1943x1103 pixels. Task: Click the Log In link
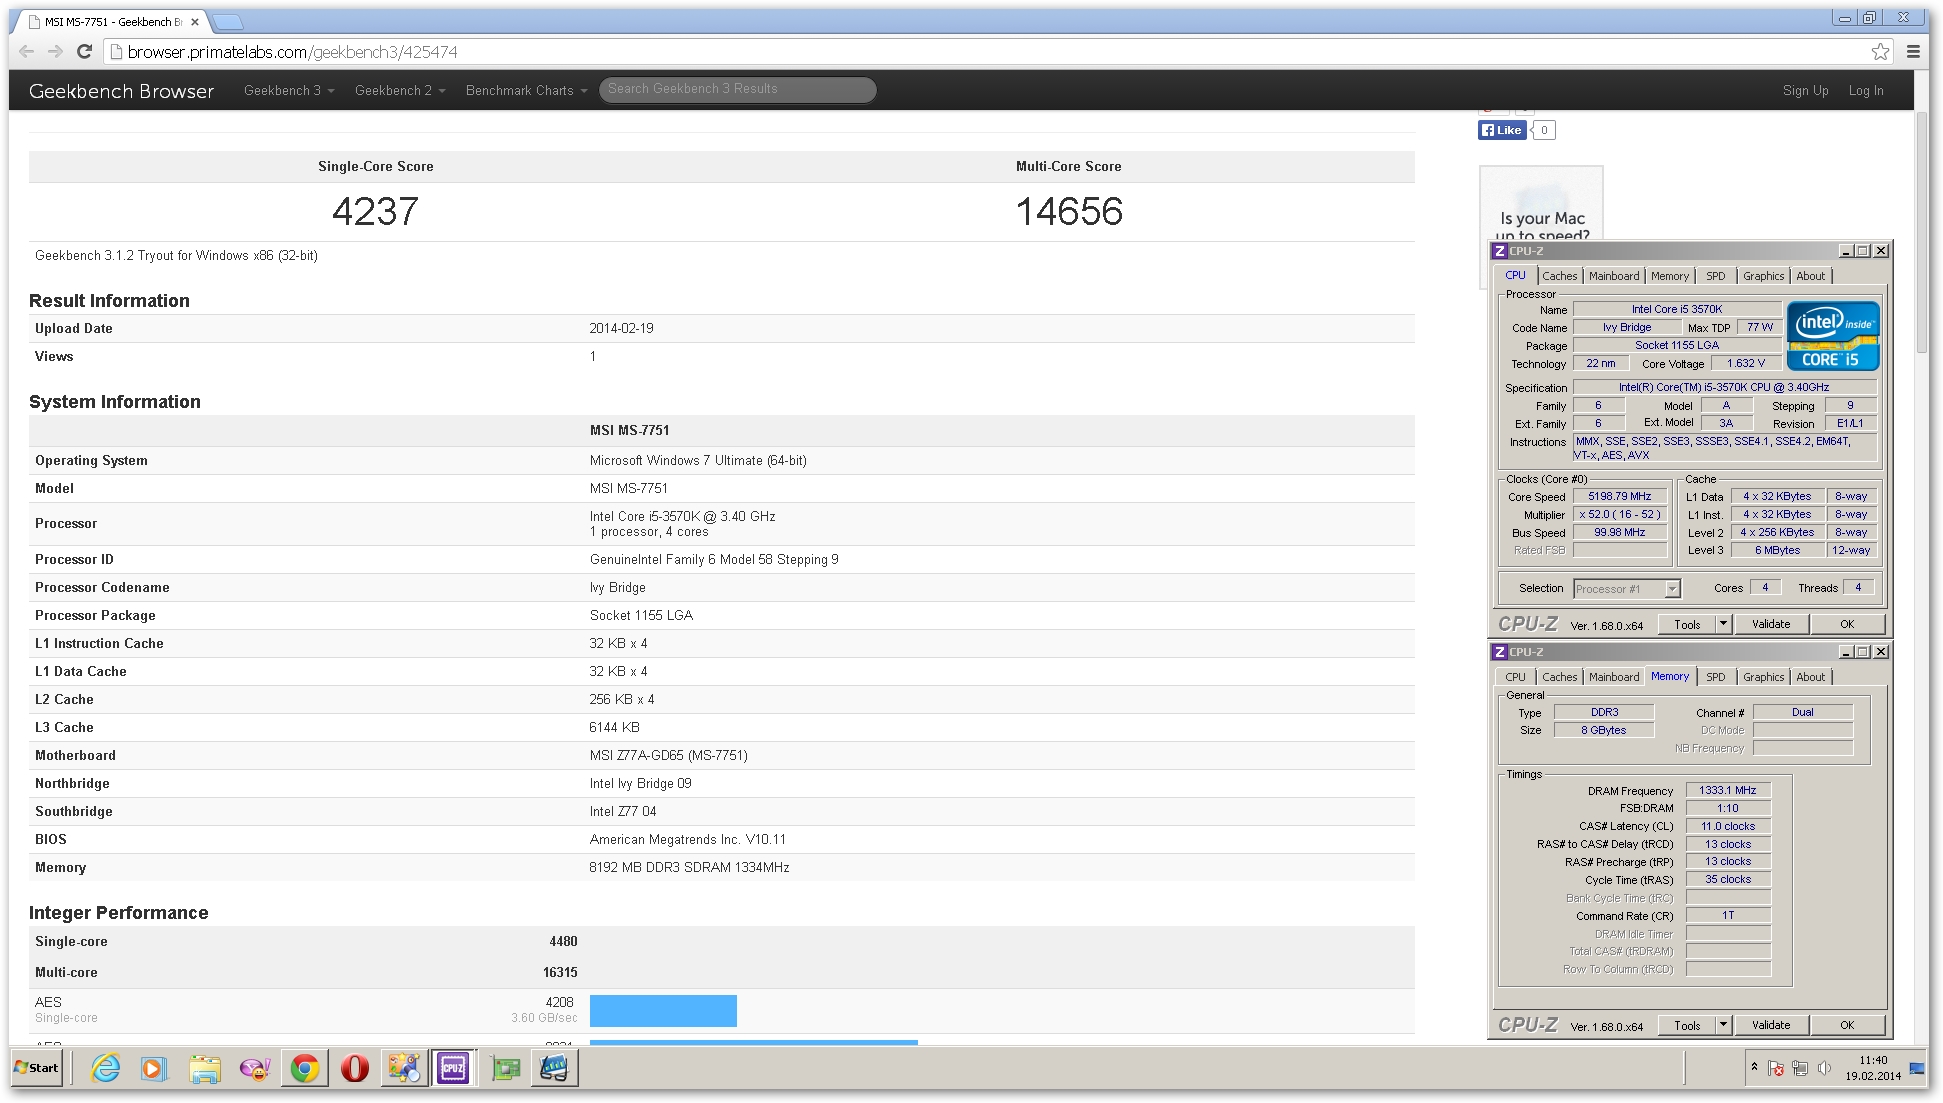pyautogui.click(x=1865, y=90)
